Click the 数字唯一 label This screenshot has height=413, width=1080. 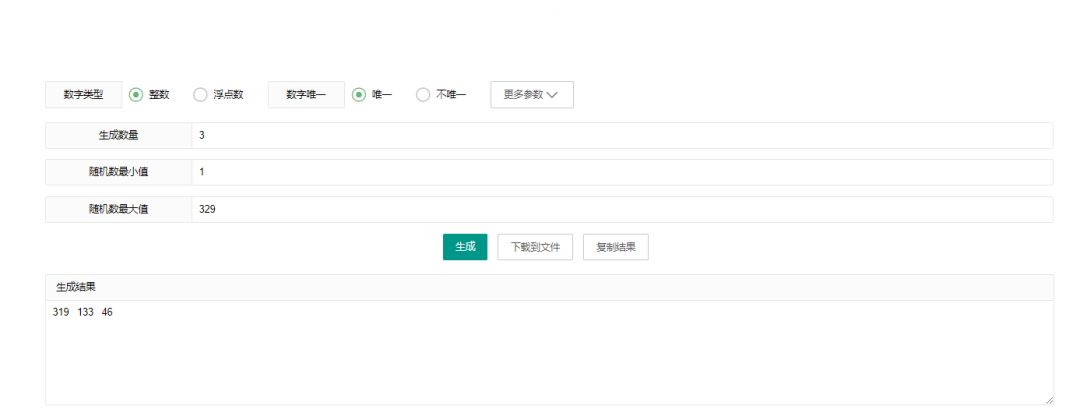click(x=307, y=95)
